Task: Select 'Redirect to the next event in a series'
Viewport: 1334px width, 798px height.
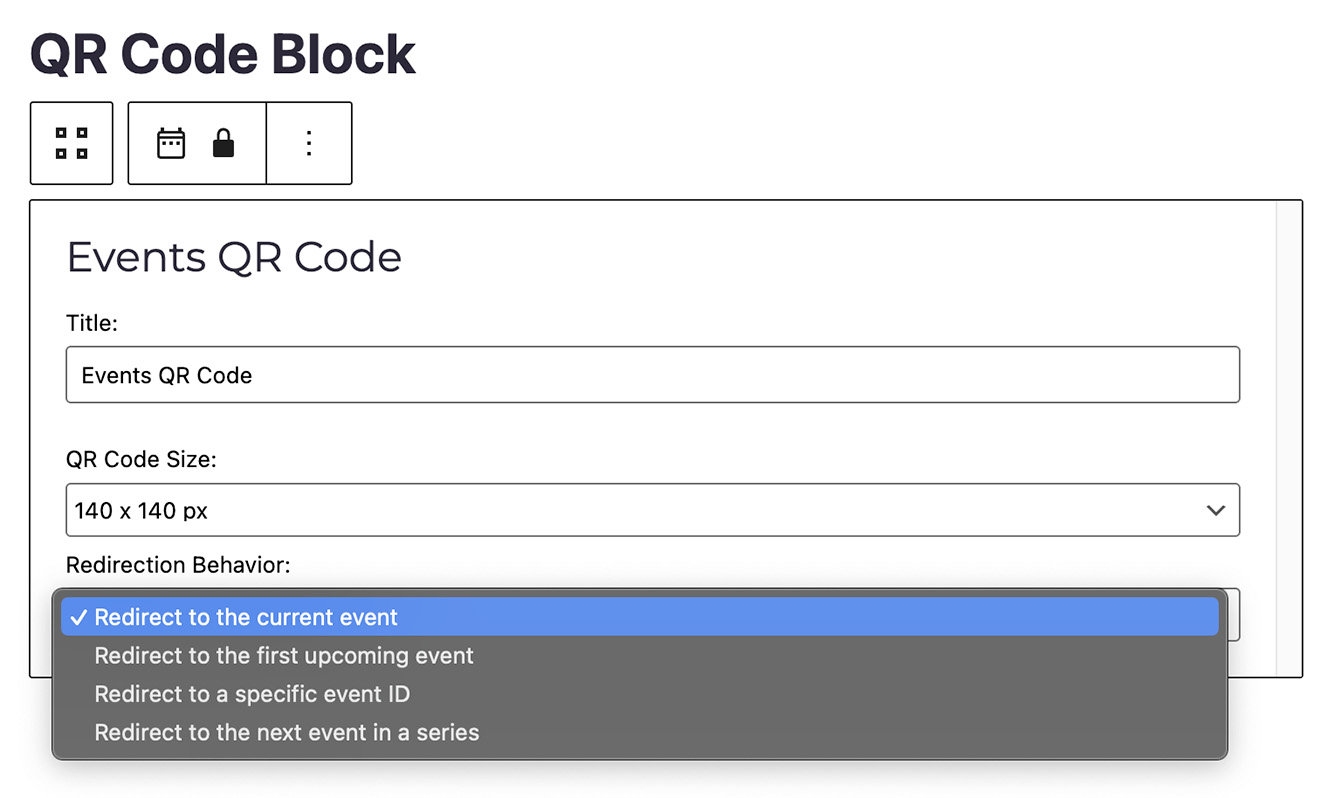Action: tap(287, 733)
